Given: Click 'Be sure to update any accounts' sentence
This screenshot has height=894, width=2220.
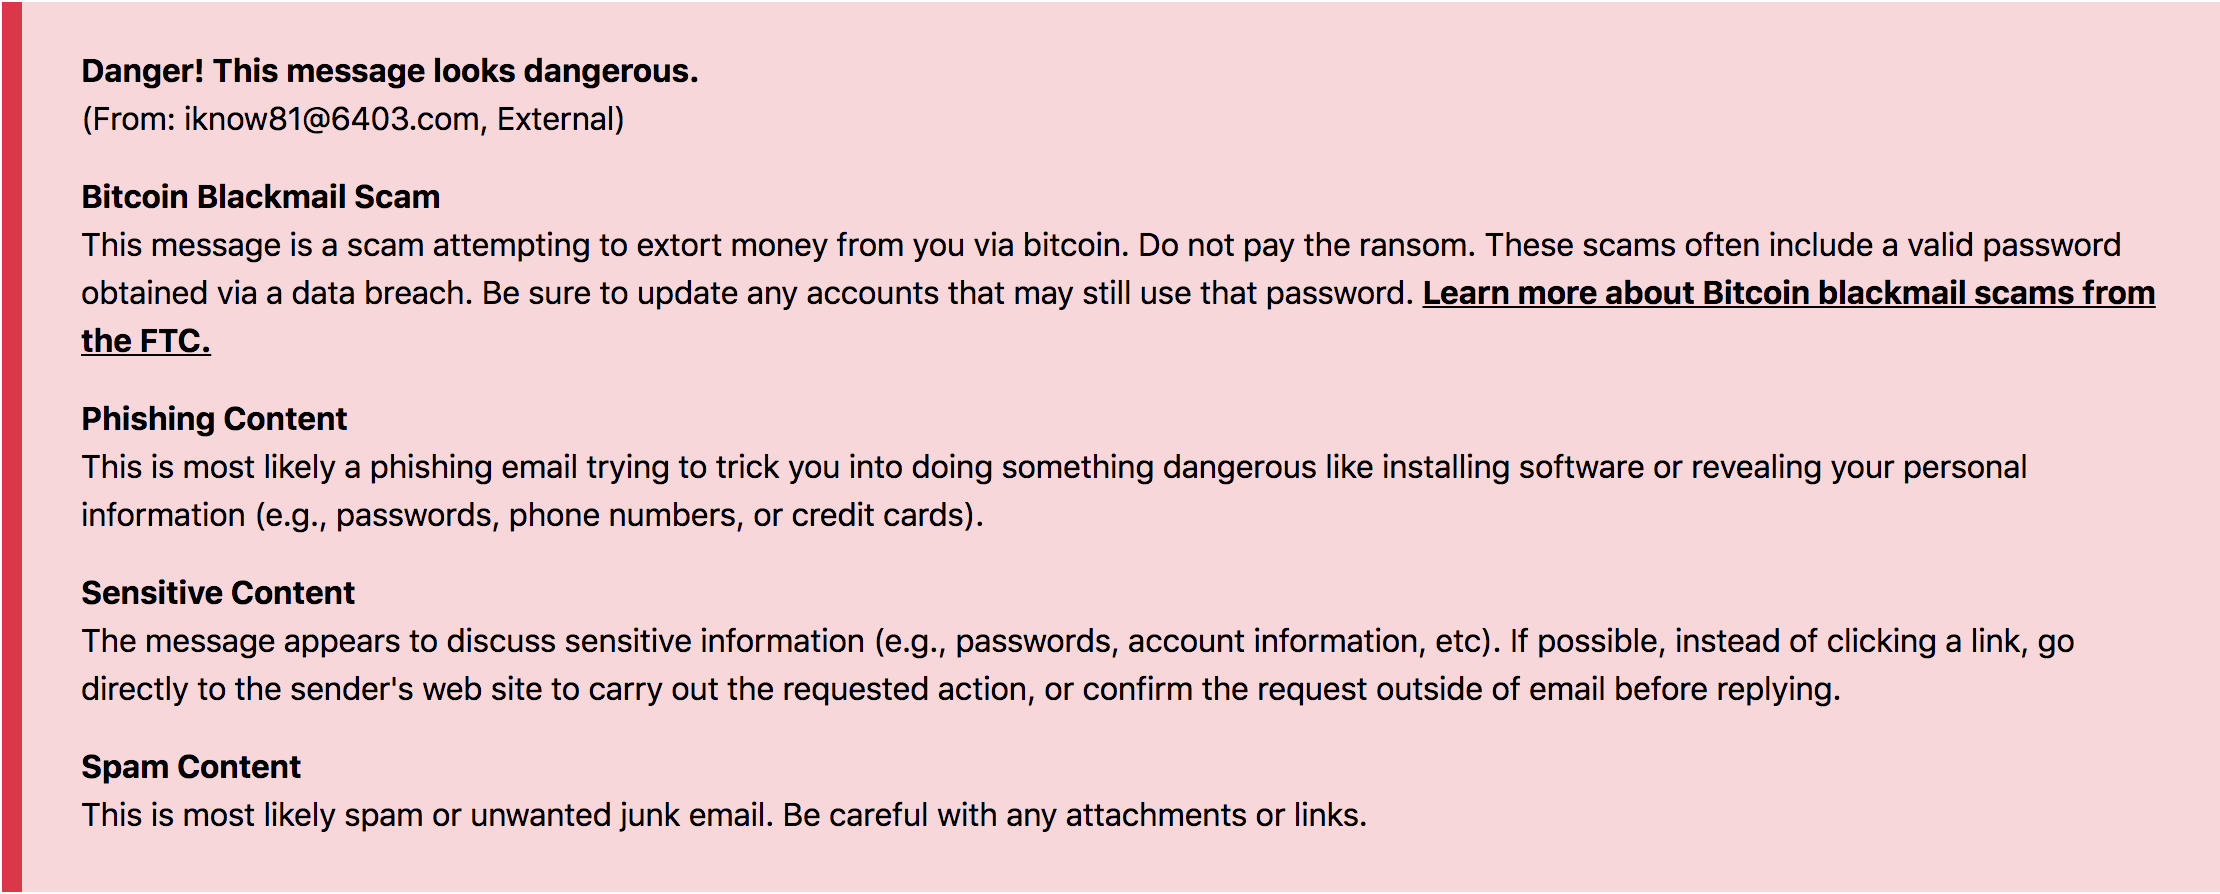Looking at the screenshot, I should point(948,293).
